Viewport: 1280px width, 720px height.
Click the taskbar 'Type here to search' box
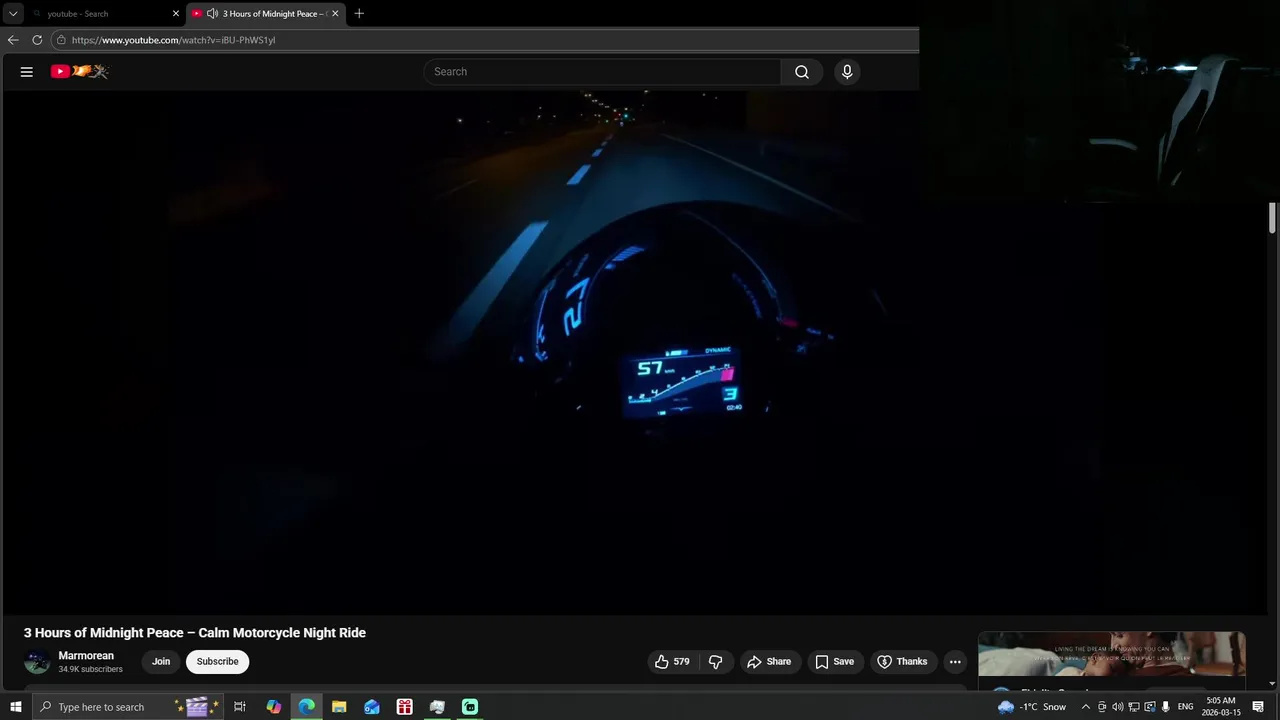(128, 707)
